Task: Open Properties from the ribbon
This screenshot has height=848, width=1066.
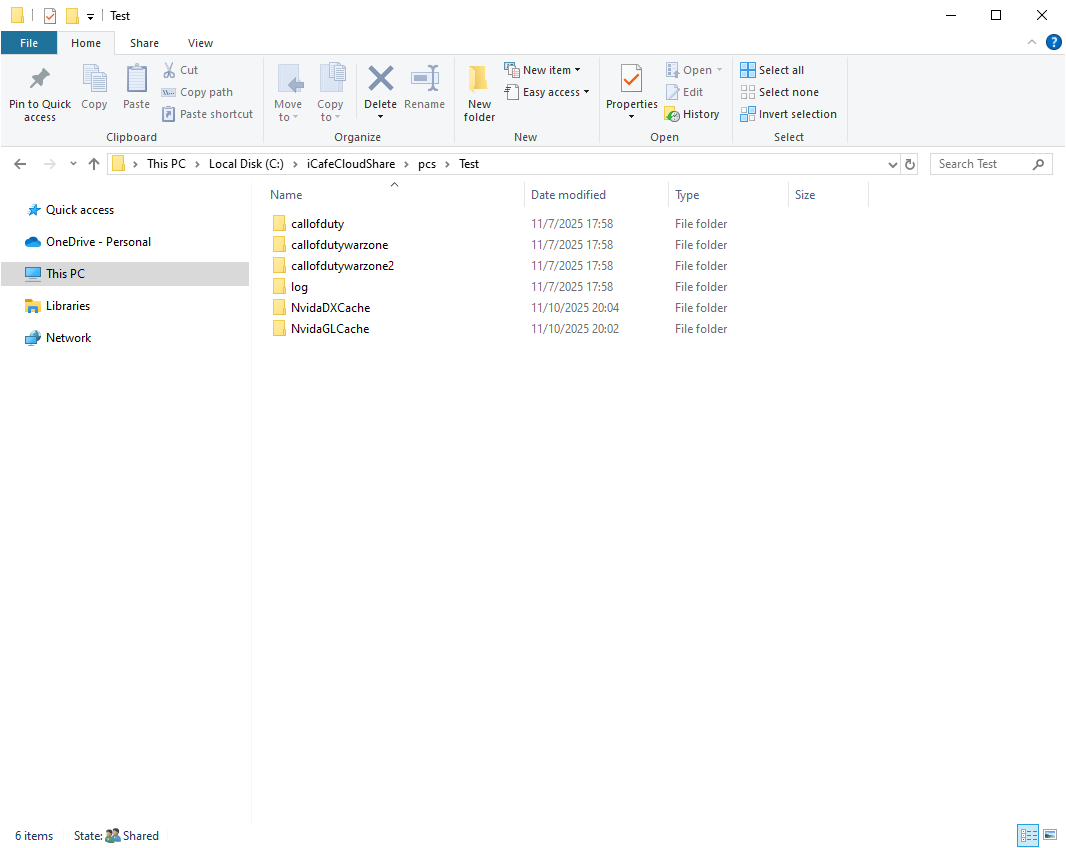Action: coord(630,88)
